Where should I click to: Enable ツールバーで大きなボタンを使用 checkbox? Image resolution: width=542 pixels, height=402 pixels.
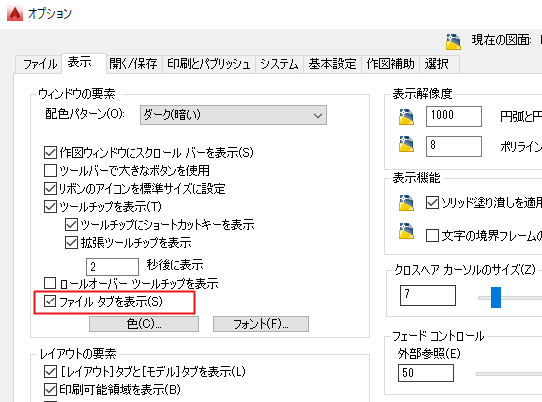[x=50, y=170]
